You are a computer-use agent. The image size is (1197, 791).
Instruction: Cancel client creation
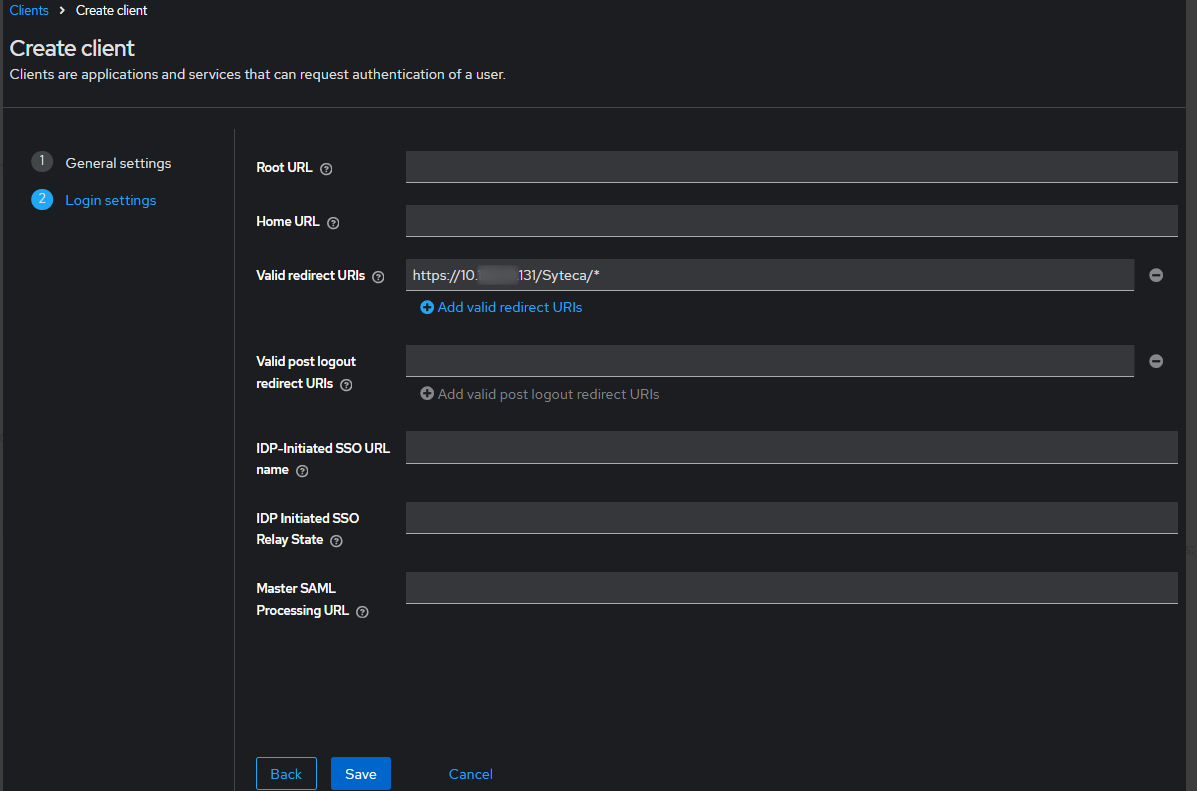470,774
